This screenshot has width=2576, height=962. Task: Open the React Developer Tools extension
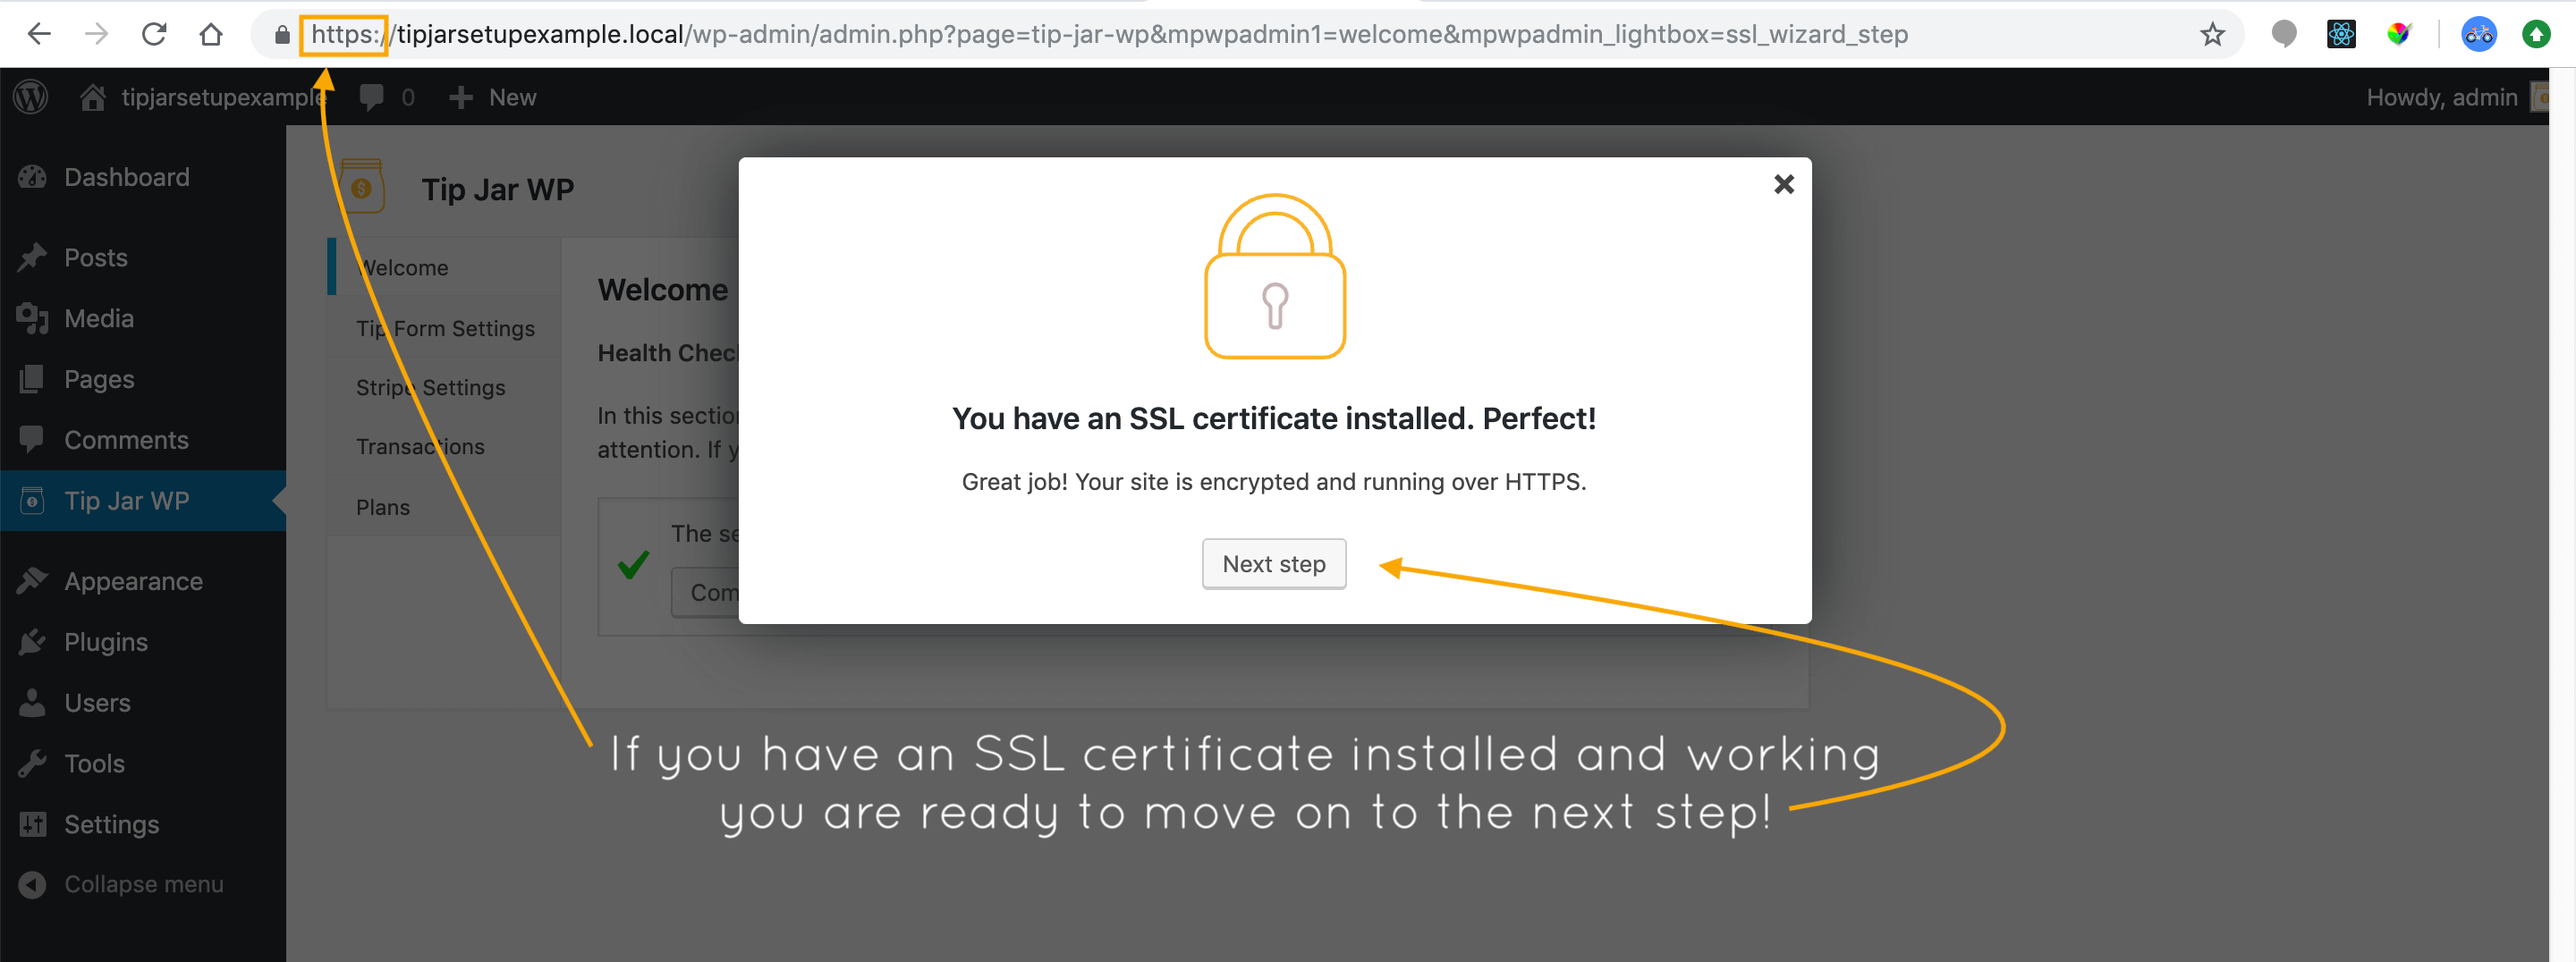click(x=2341, y=34)
